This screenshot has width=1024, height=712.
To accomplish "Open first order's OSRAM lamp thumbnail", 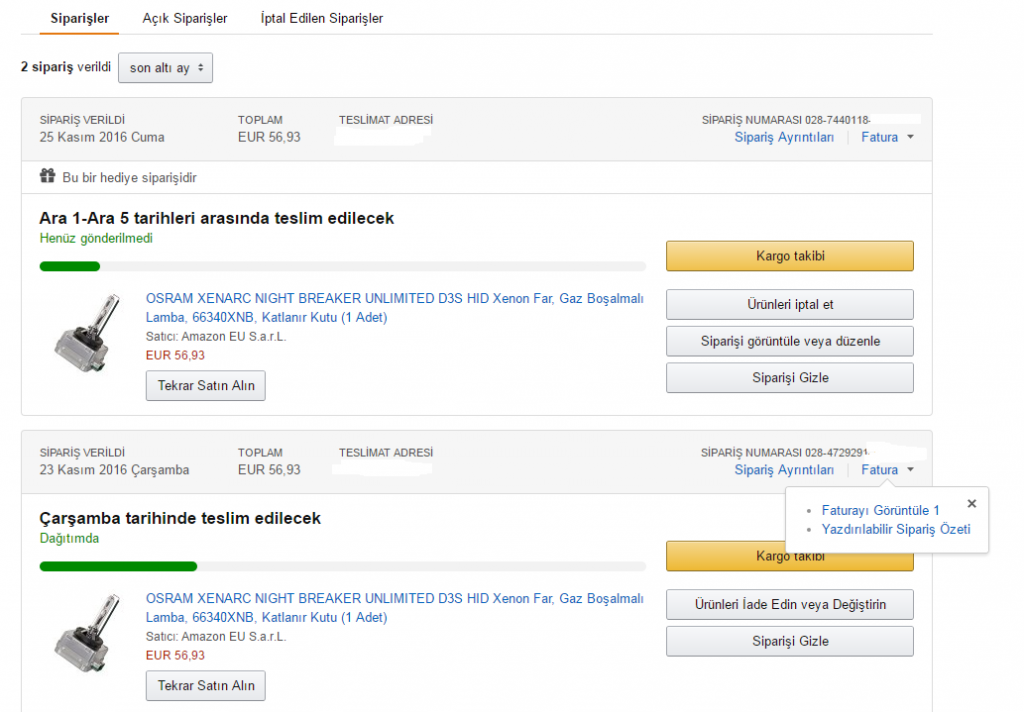I will 88,332.
